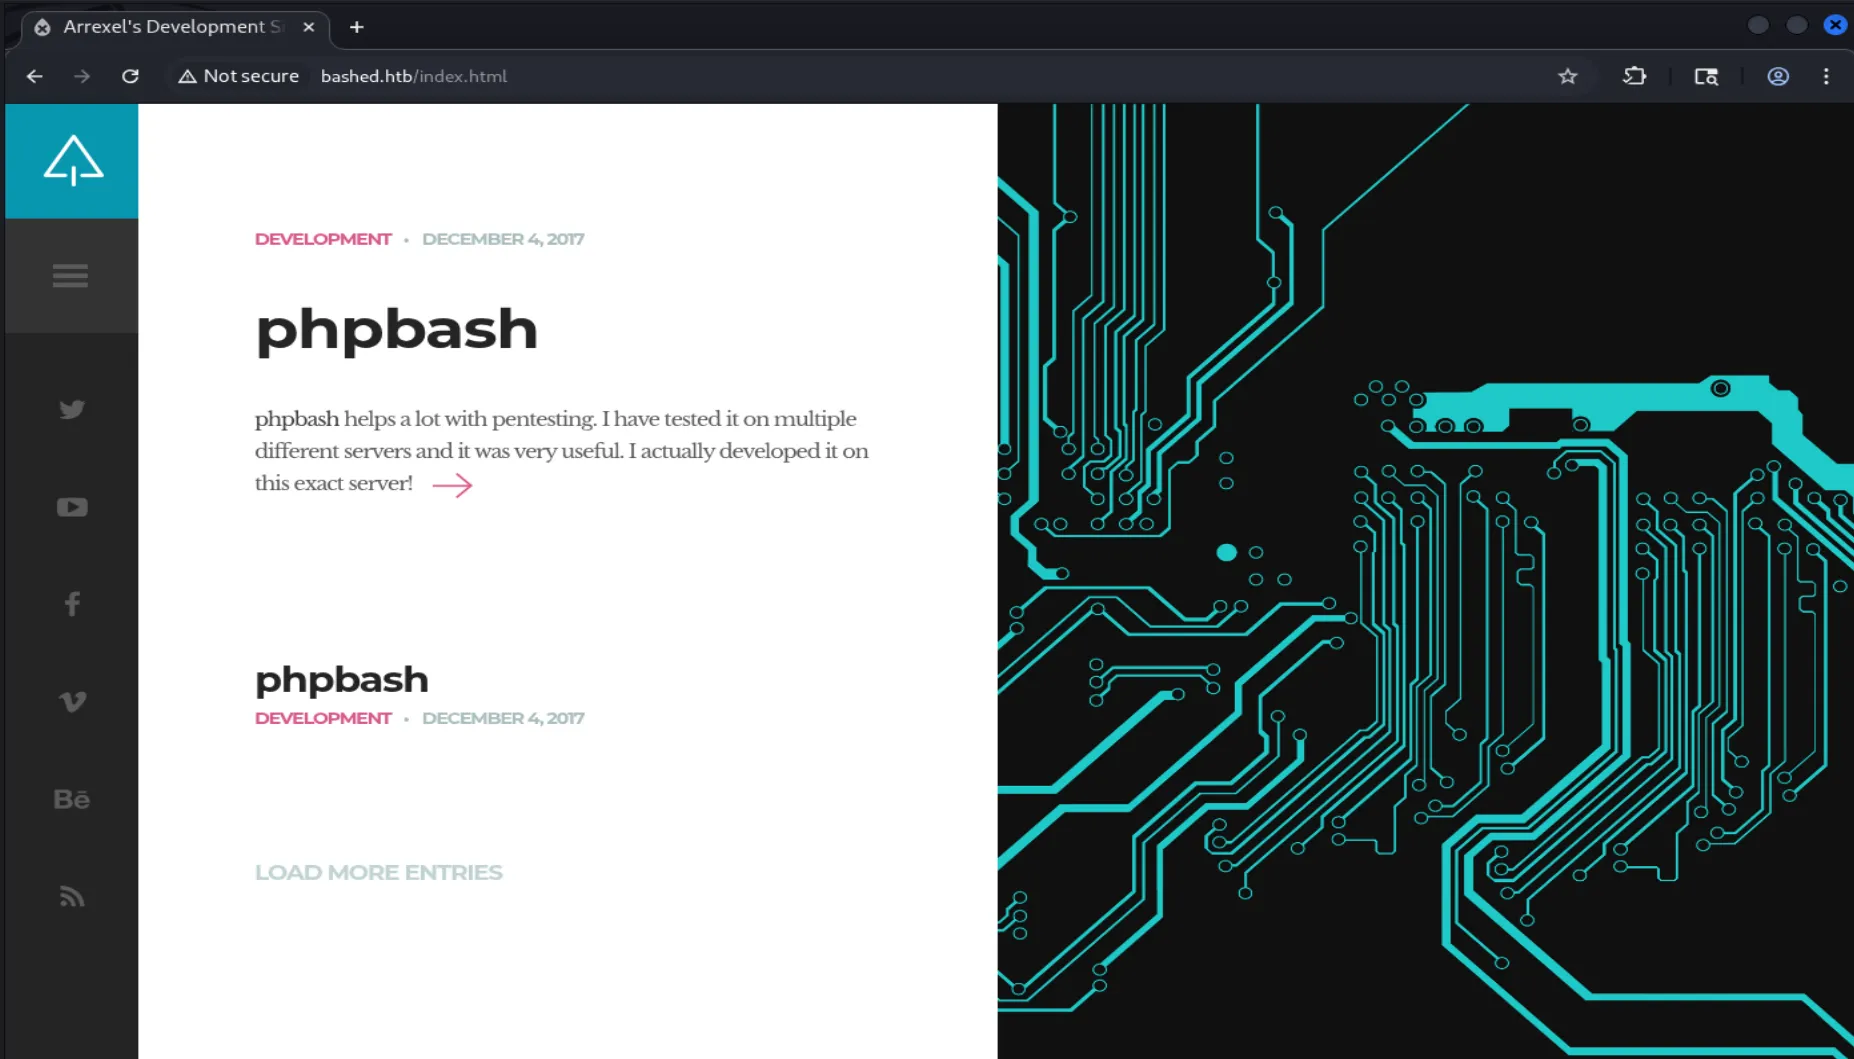Screen dimensions: 1854x1059
Task: Open the Facebook social link
Action: tap(72, 604)
